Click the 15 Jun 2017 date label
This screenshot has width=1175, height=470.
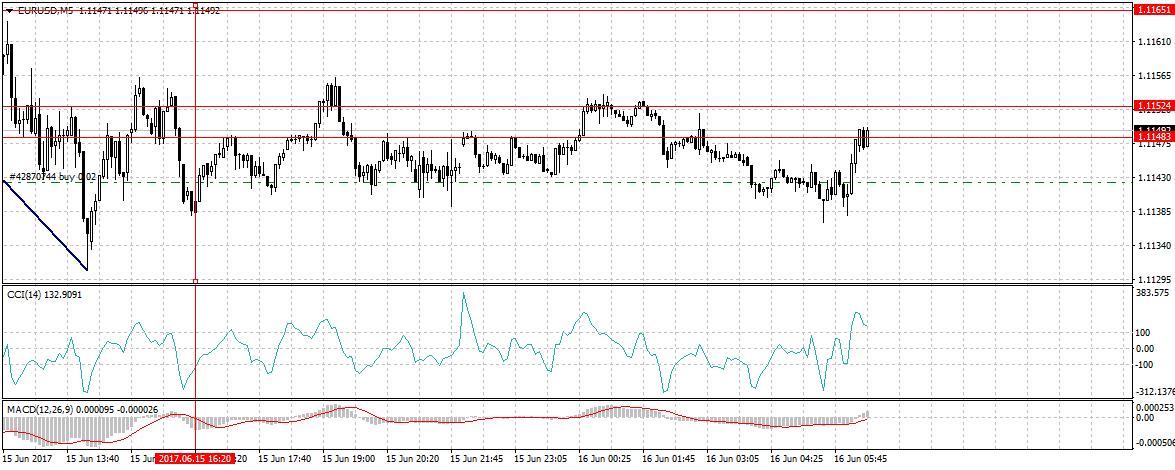tap(29, 458)
